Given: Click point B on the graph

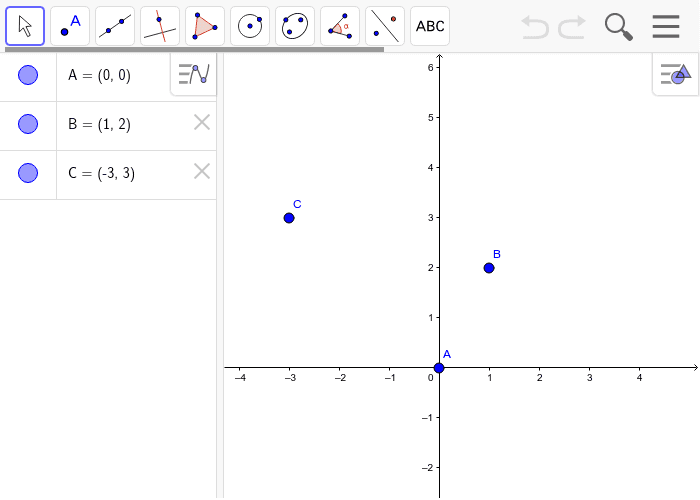Looking at the screenshot, I should pyautogui.click(x=489, y=268).
